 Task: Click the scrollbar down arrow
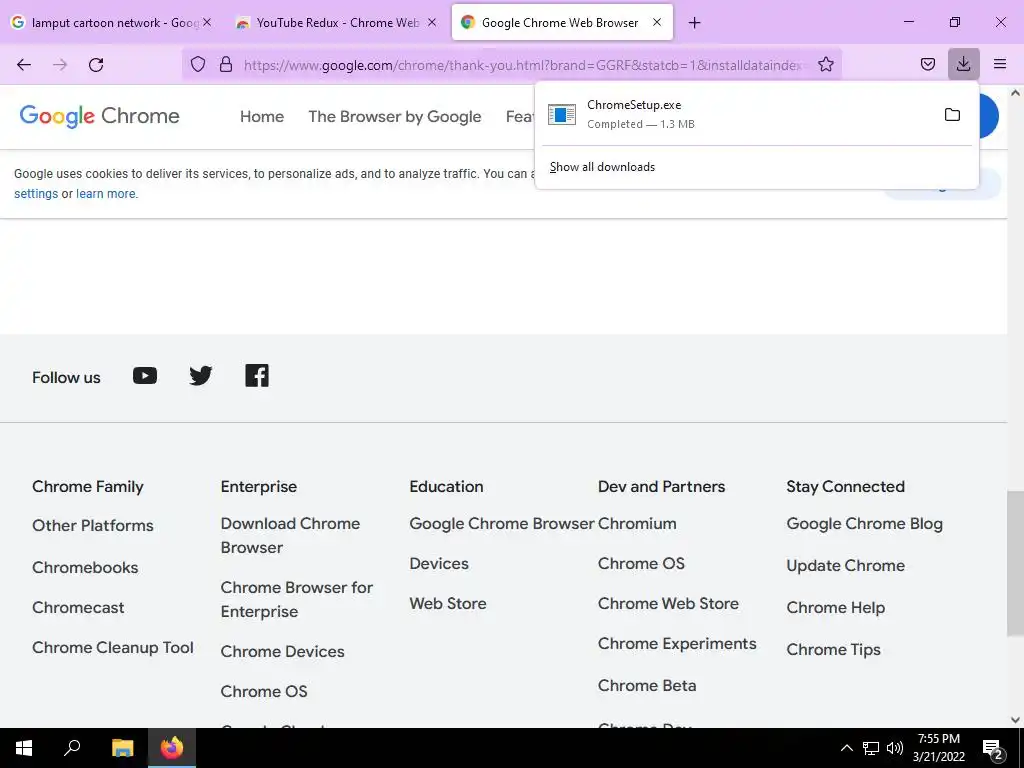coord(1015,720)
